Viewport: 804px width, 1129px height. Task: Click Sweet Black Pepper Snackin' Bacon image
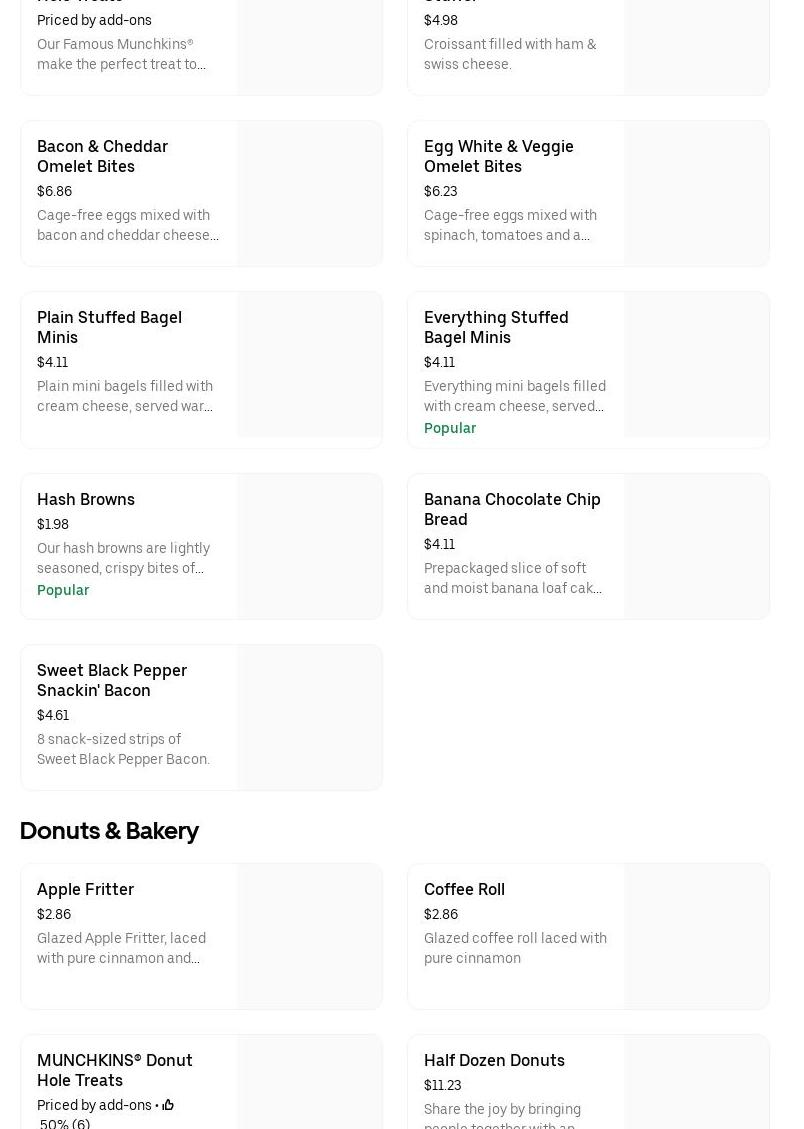click(x=309, y=717)
